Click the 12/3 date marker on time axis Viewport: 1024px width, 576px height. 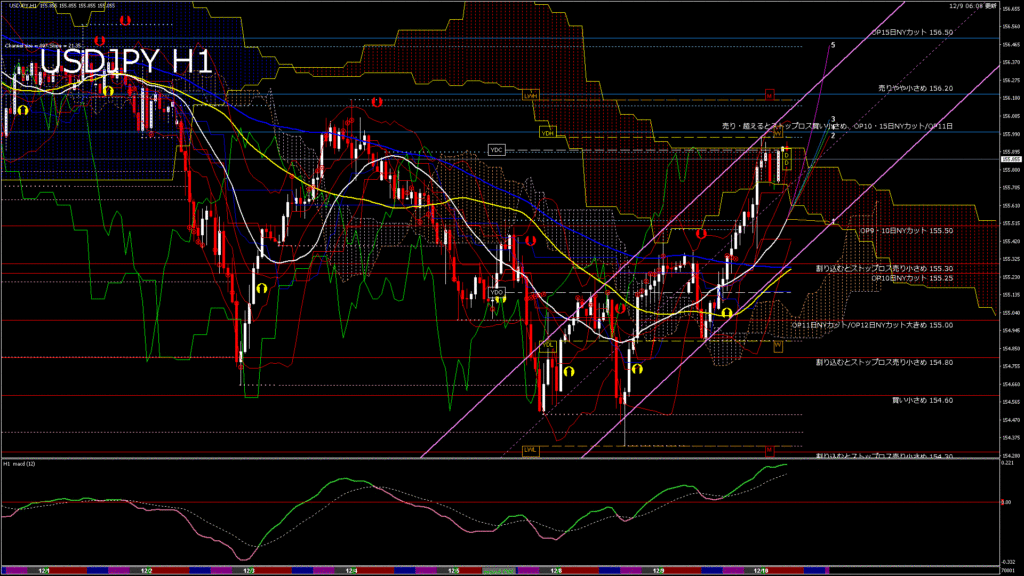click(x=248, y=571)
